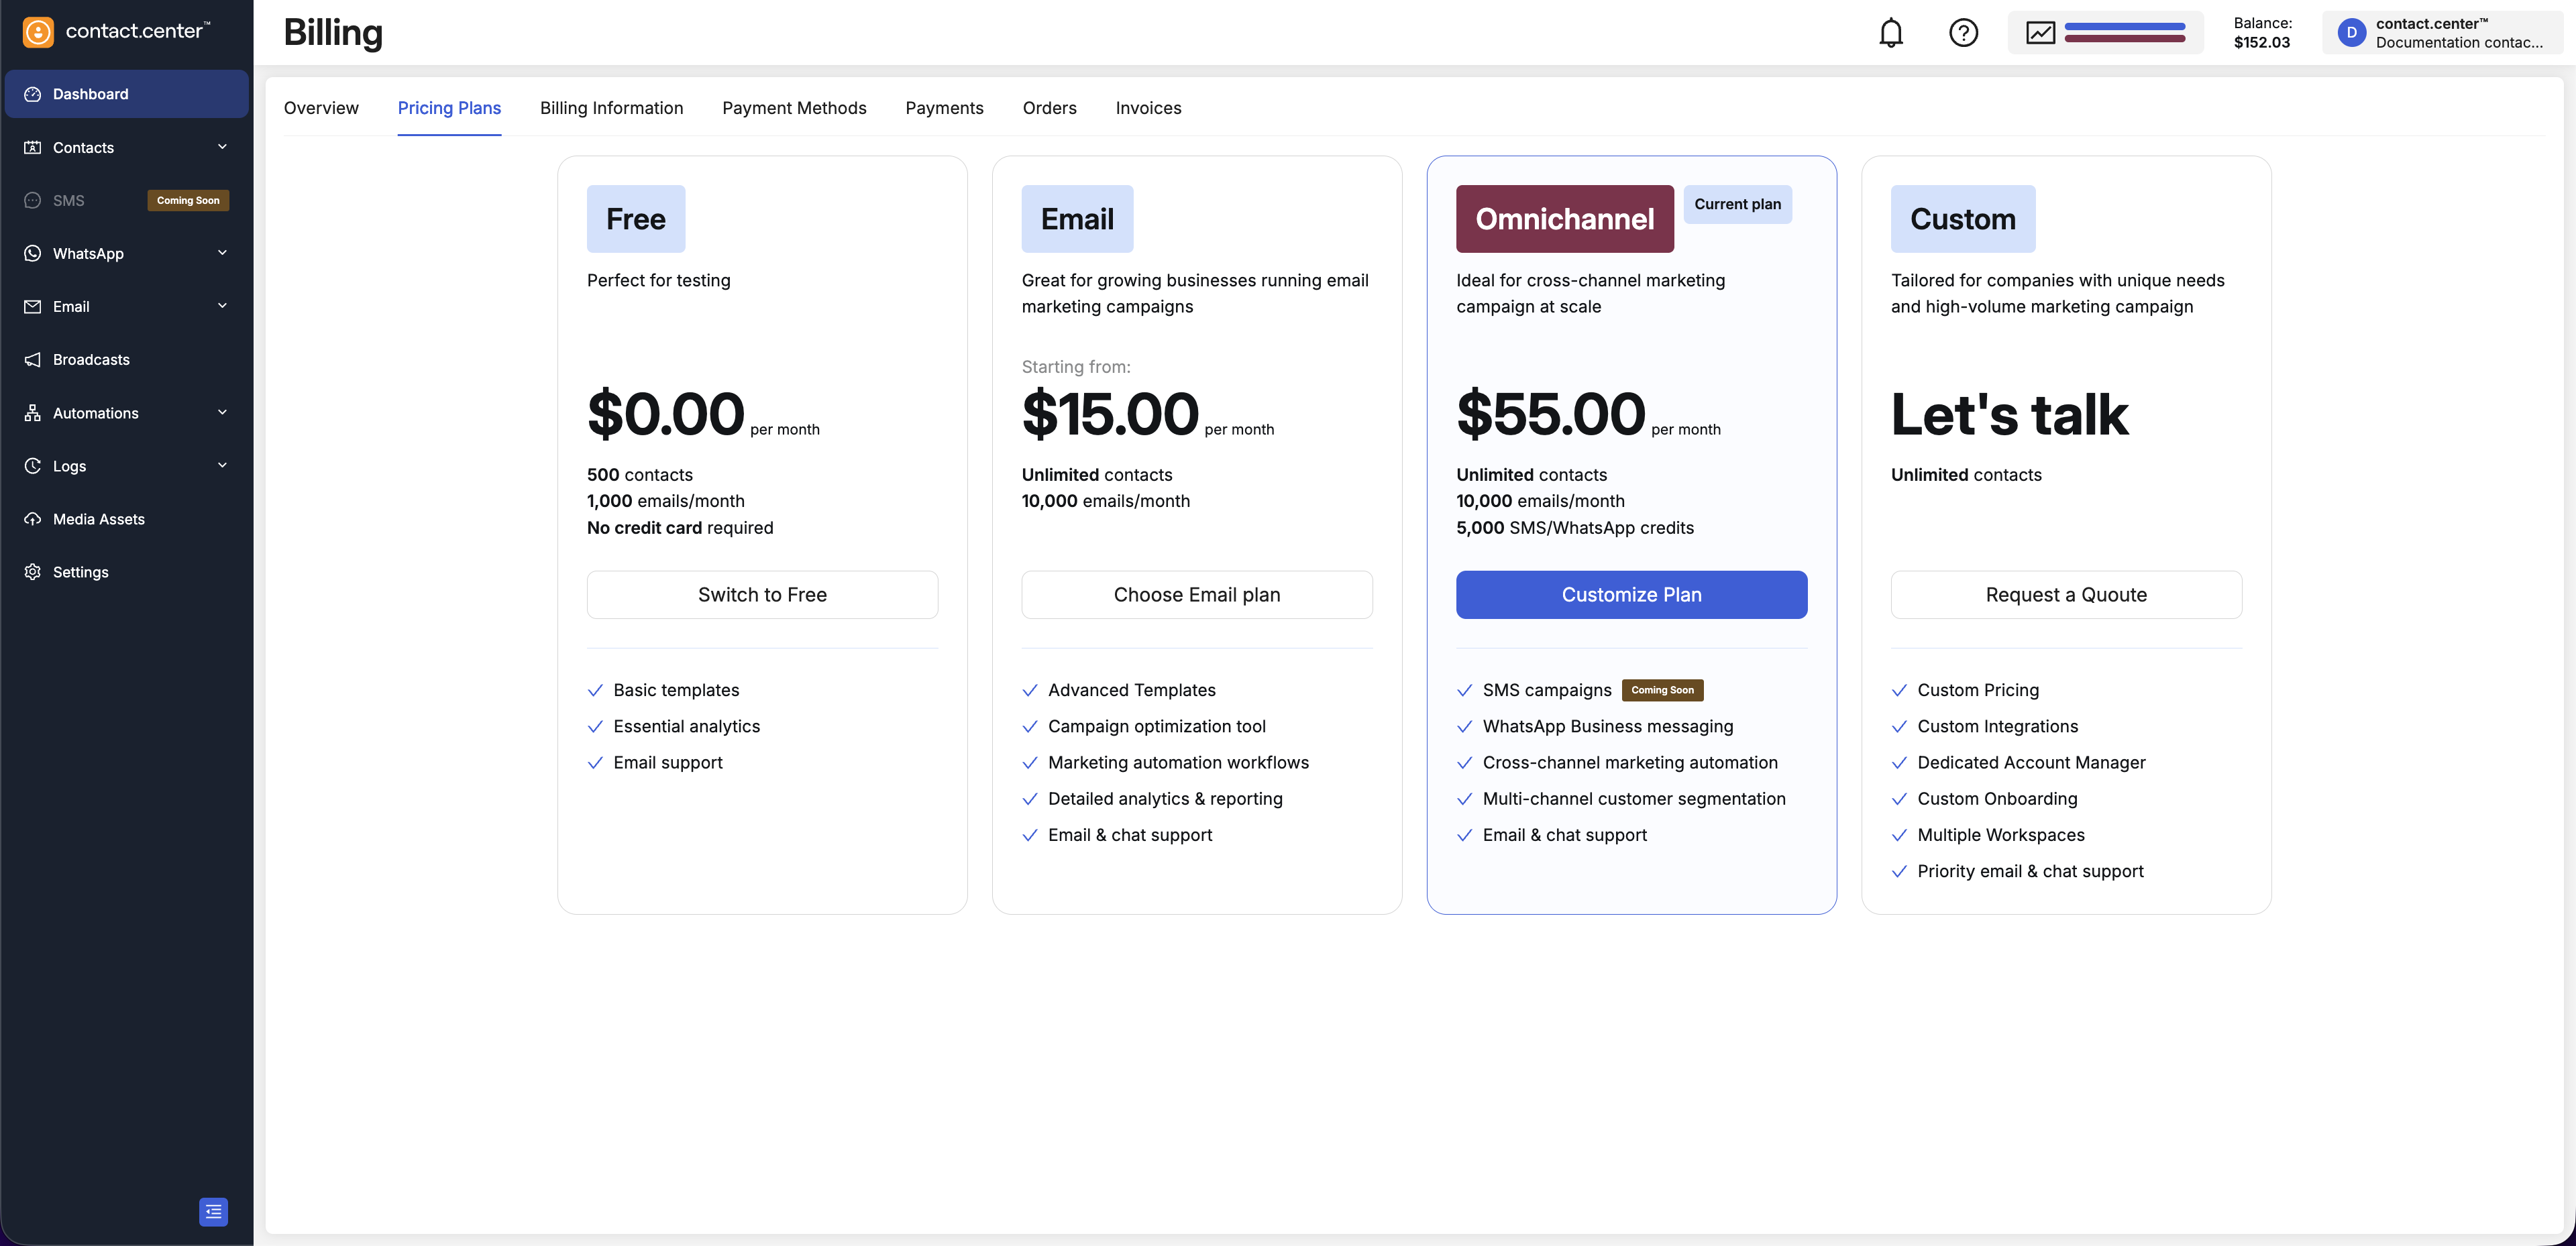Open the account profile menu

point(2441,33)
